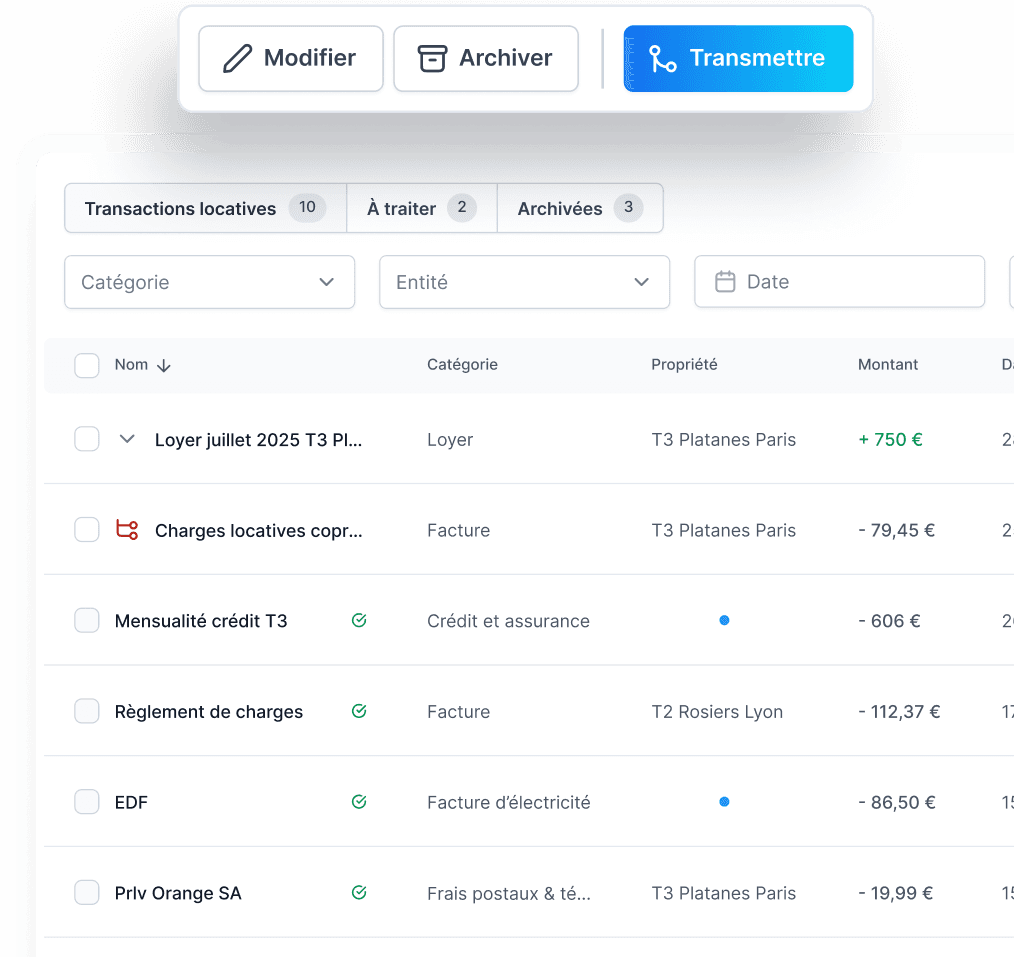The height and width of the screenshot is (957, 1014).
Task: Click the - 19,99 € amount
Action: 896,893
